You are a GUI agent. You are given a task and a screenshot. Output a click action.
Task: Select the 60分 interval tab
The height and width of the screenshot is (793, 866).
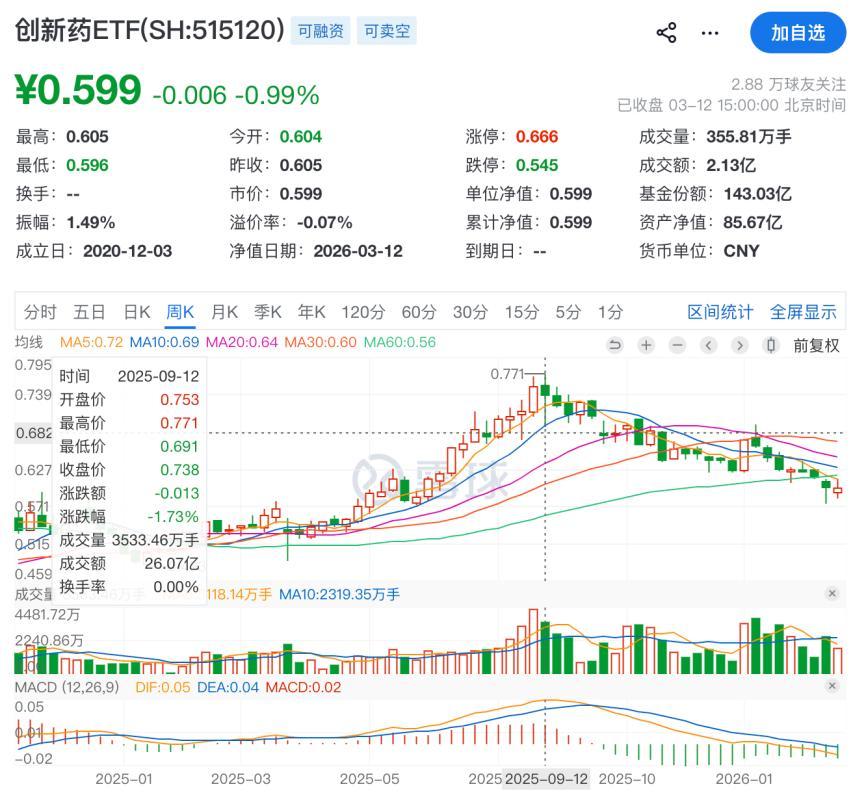click(418, 312)
